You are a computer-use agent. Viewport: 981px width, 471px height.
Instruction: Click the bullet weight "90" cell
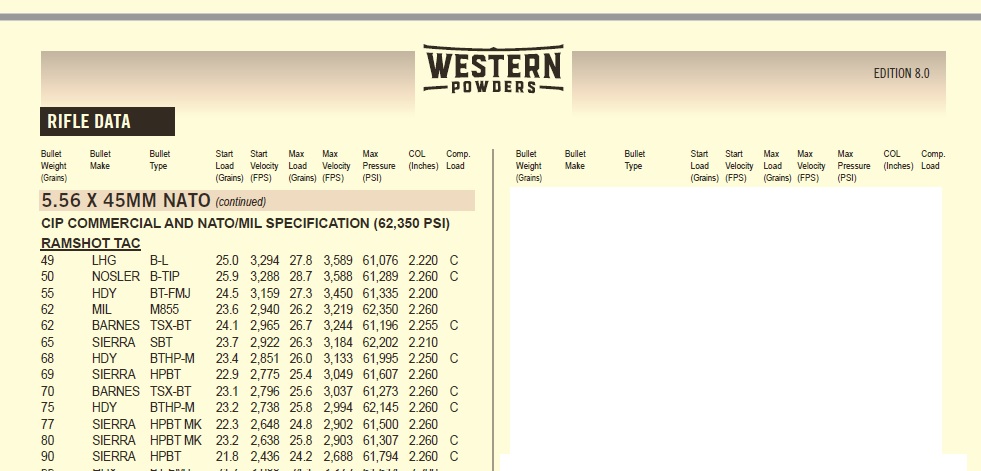pos(48,457)
